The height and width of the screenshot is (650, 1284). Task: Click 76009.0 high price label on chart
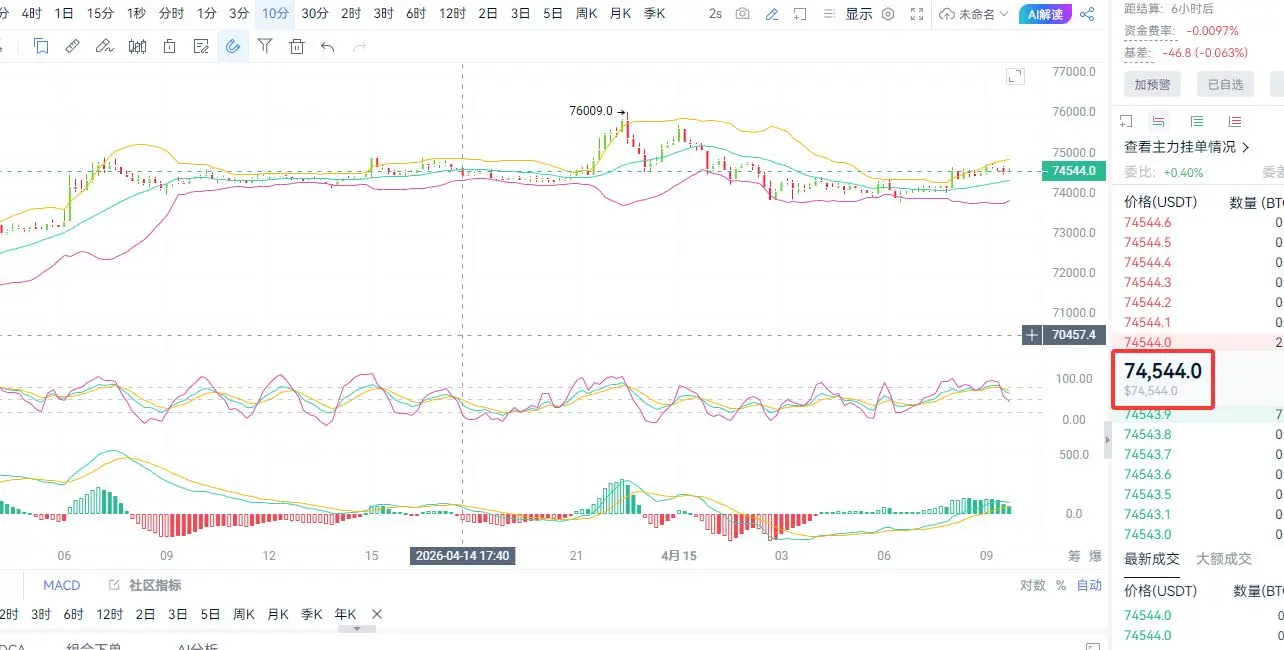click(x=590, y=111)
